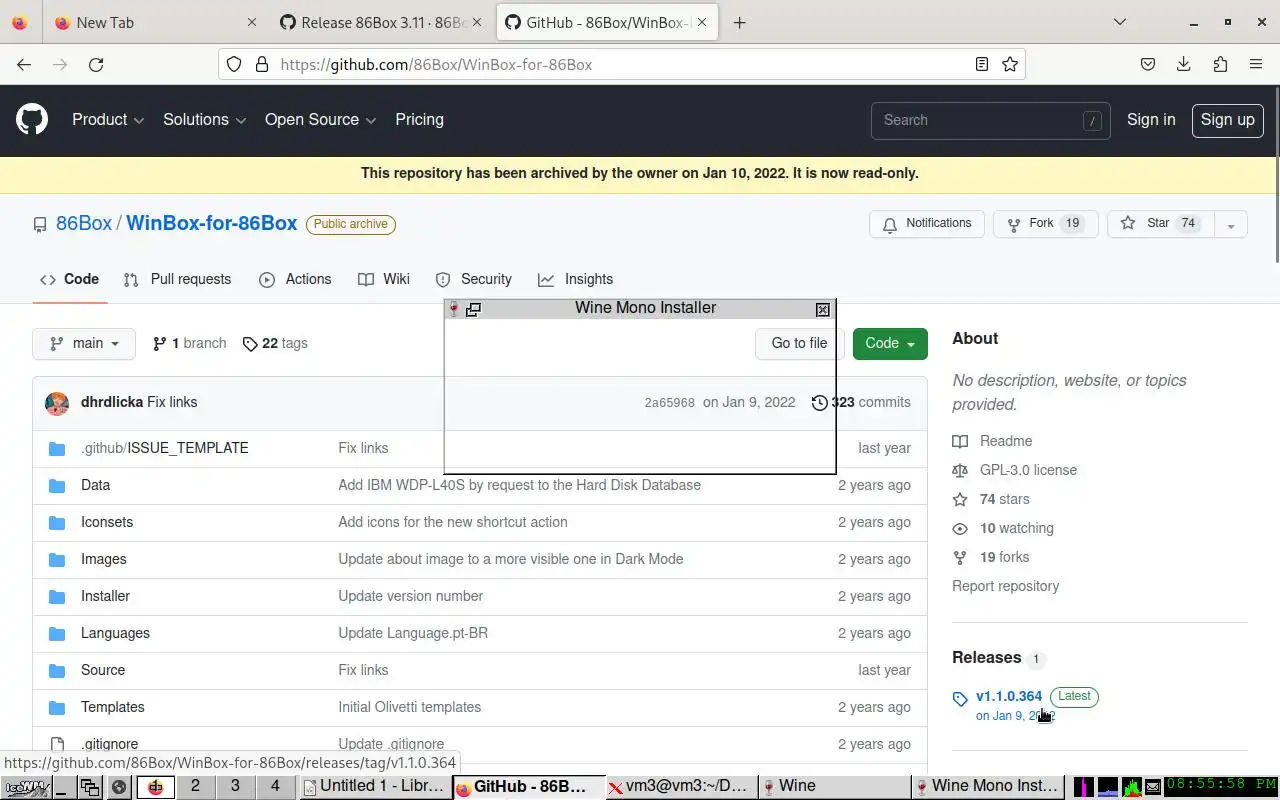Toggle reader view icon in address bar
The width and height of the screenshot is (1280, 800).
click(982, 64)
